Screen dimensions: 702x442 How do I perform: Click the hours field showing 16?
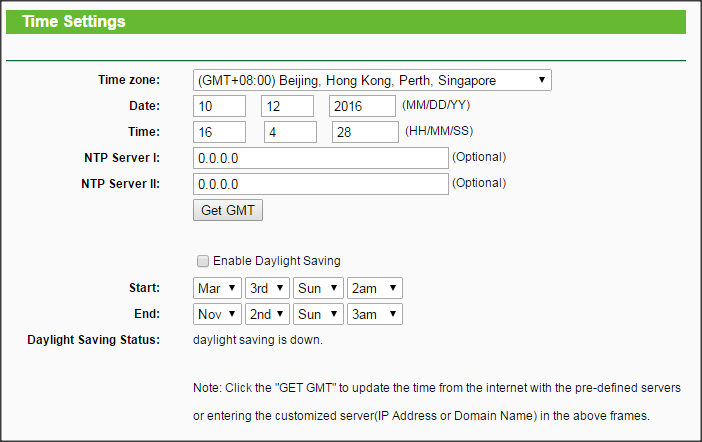point(219,132)
